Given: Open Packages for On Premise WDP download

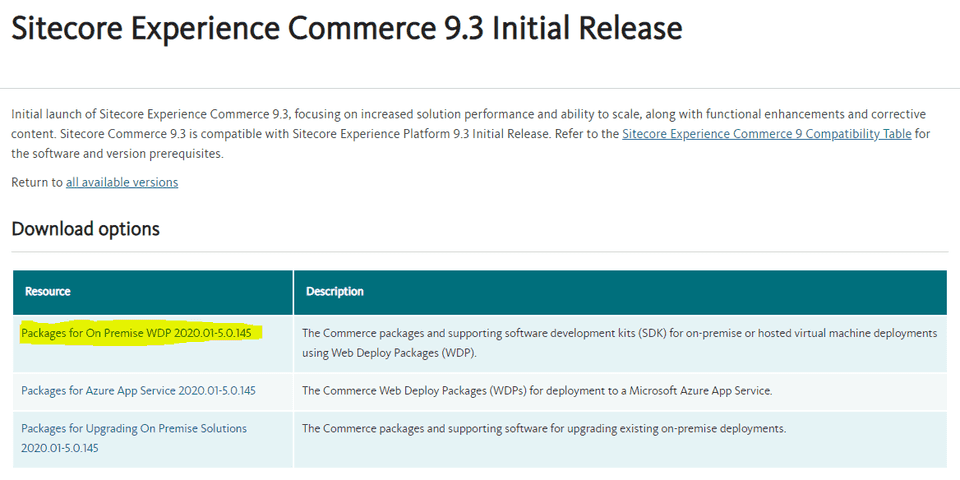Looking at the screenshot, I should 138,333.
